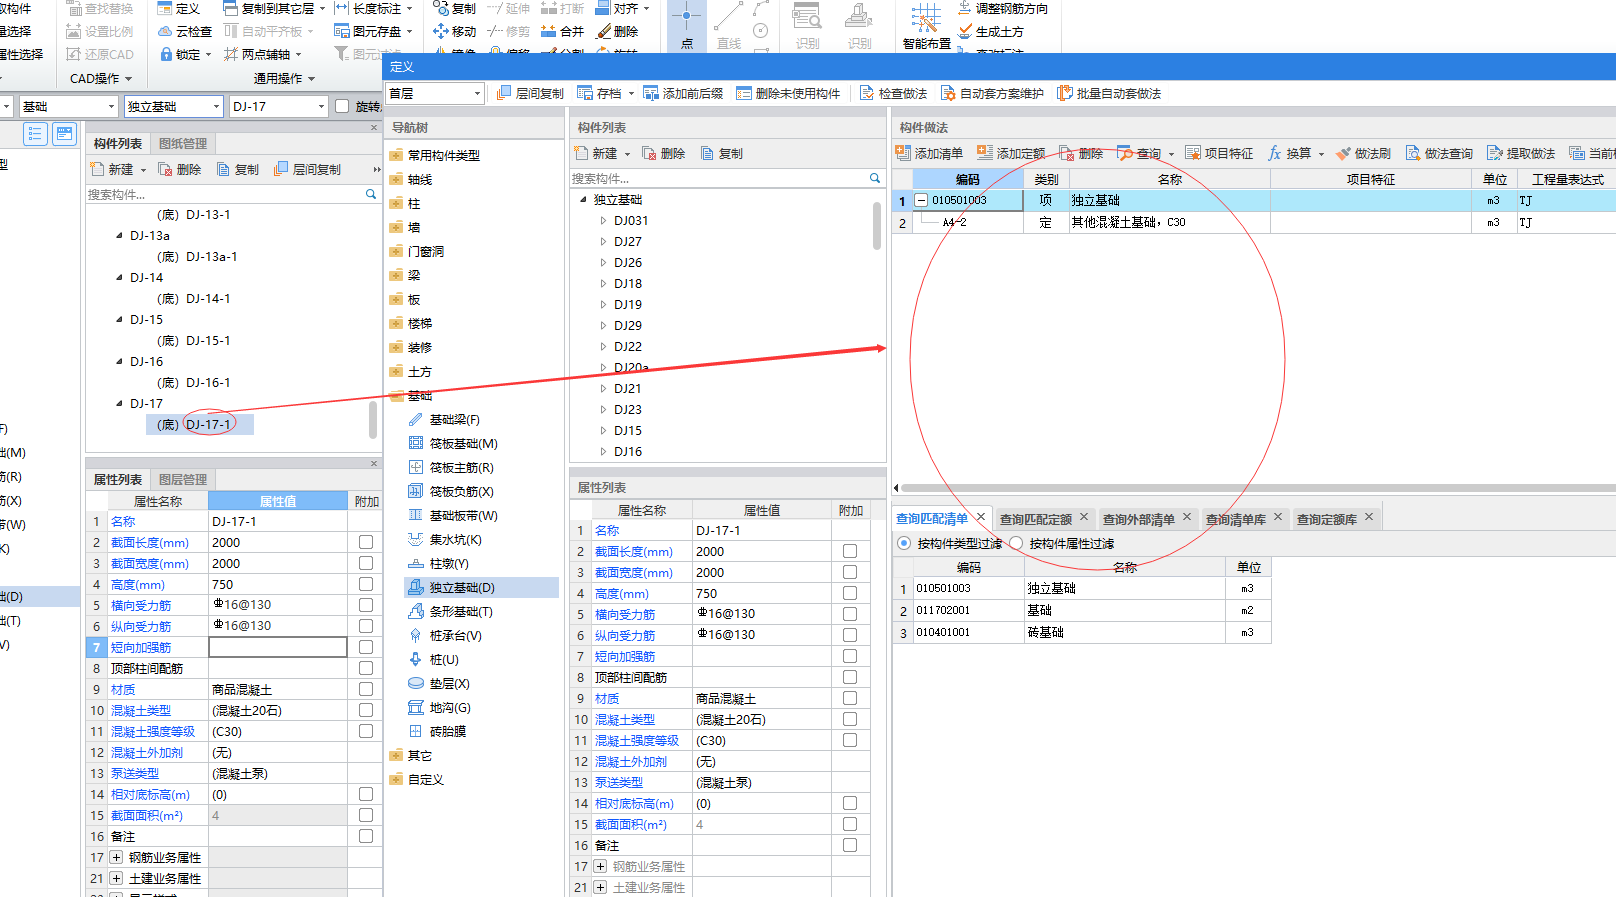1616x897 pixels.
Task: Click the 短向加强筋 value field in main window 属性列表
Action: coord(278,647)
